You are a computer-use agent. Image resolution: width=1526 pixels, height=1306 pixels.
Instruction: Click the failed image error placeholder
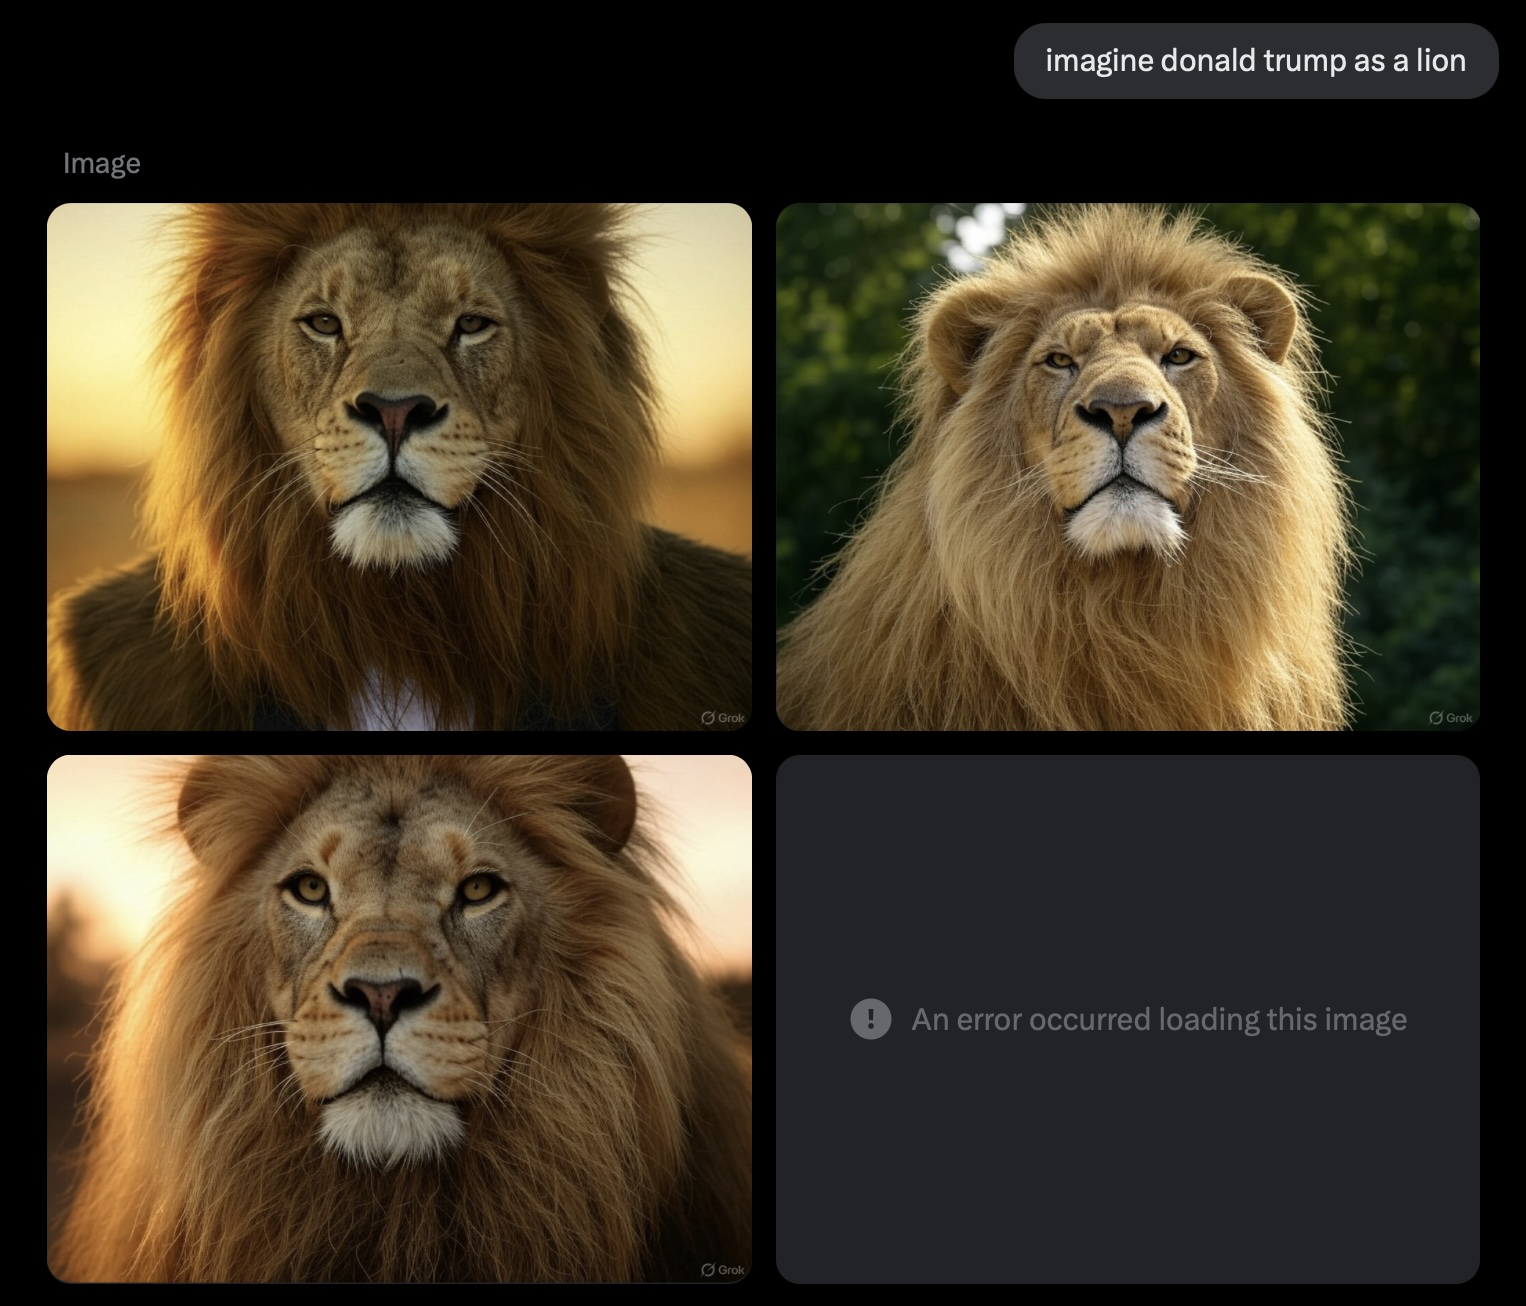pyautogui.click(x=1128, y=1019)
